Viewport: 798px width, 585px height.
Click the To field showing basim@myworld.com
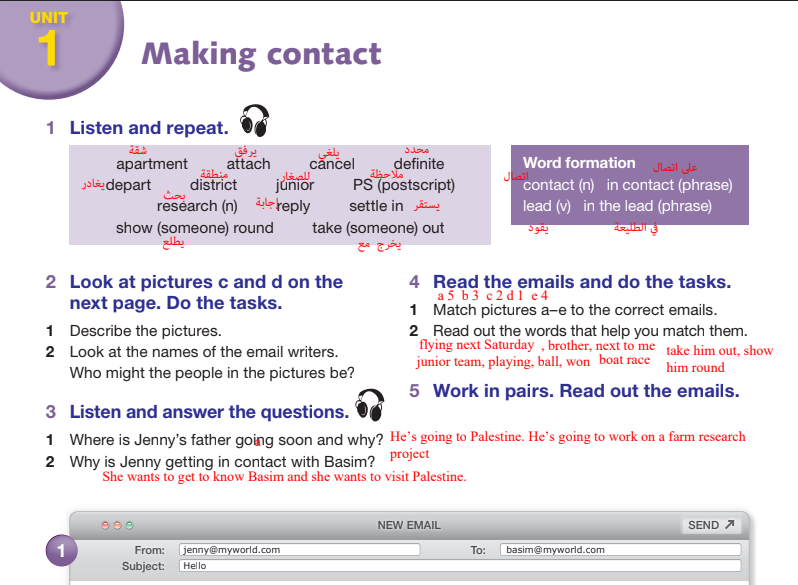[x=620, y=550]
